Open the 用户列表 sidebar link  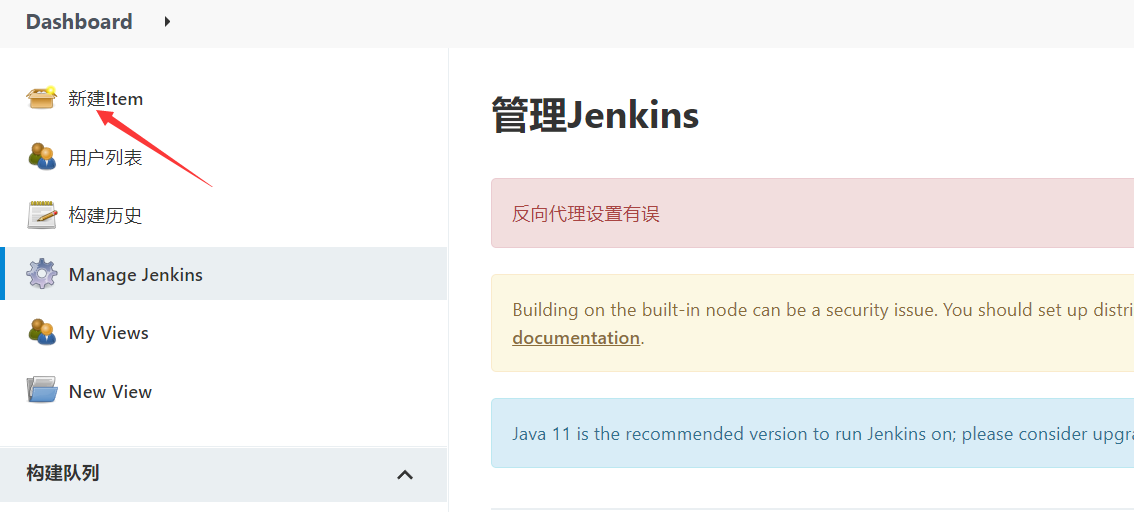pos(105,157)
